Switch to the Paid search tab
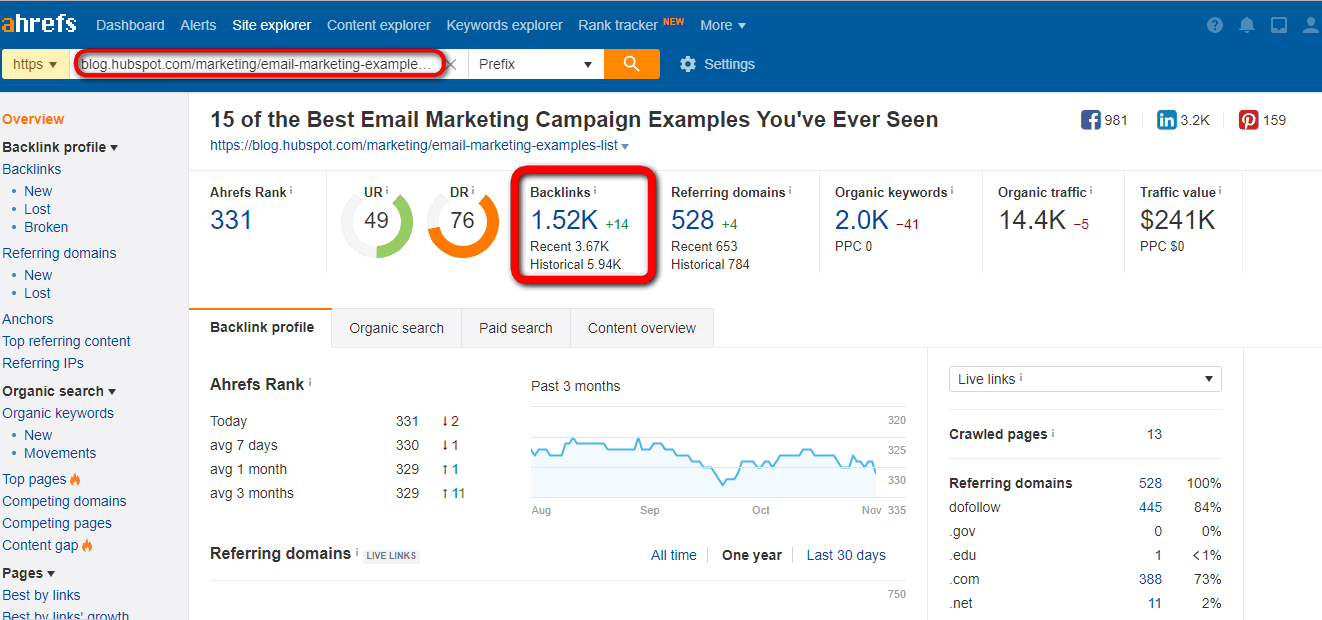The image size is (1322, 620). [x=516, y=328]
